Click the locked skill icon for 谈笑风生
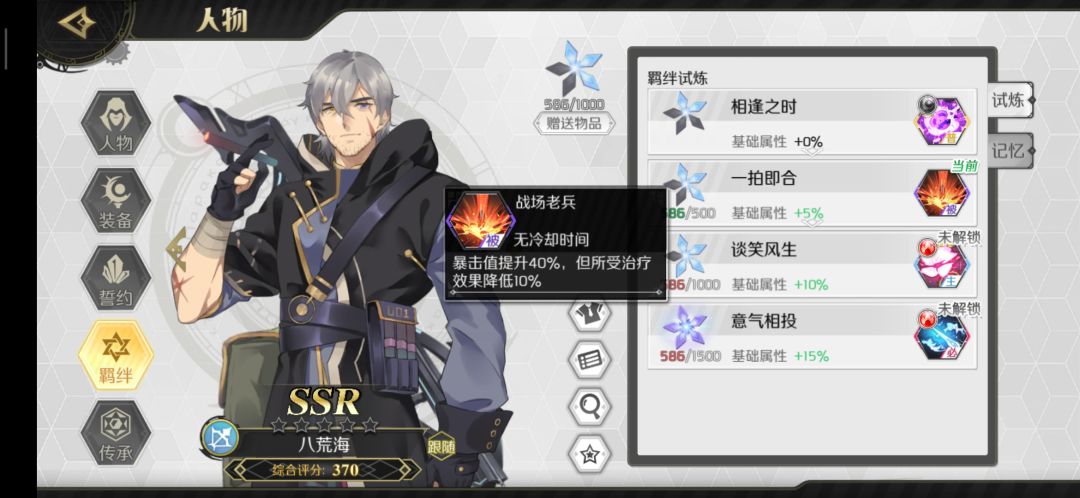This screenshot has height=498, width=1080. tap(942, 265)
